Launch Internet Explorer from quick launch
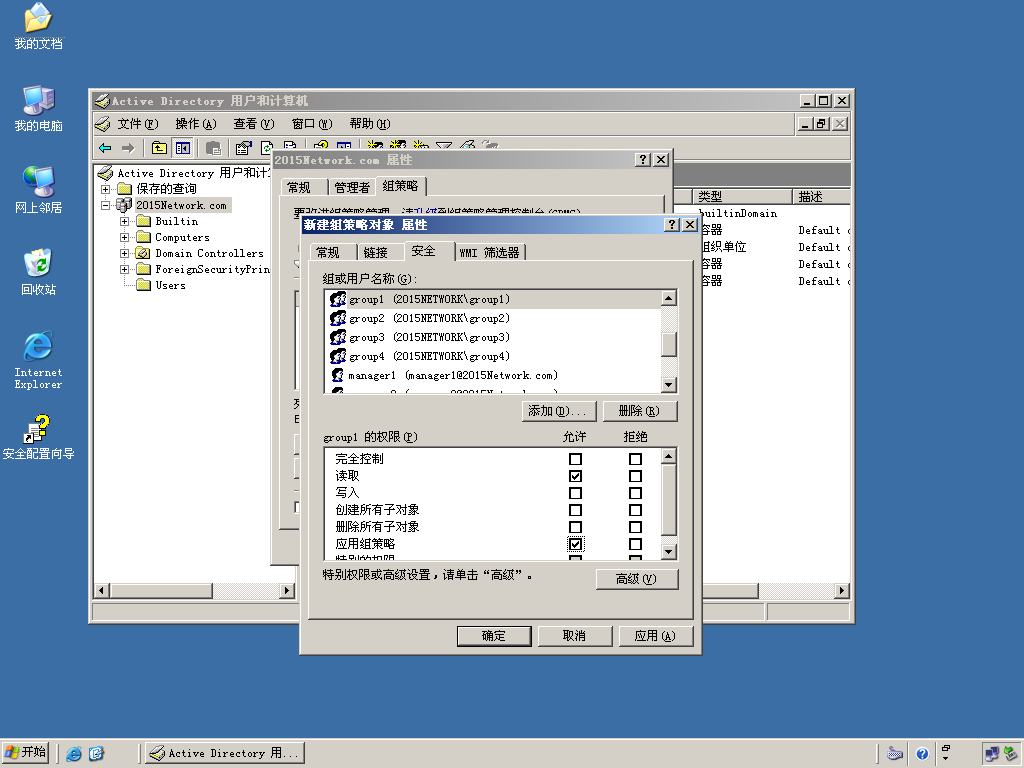 click(x=74, y=754)
